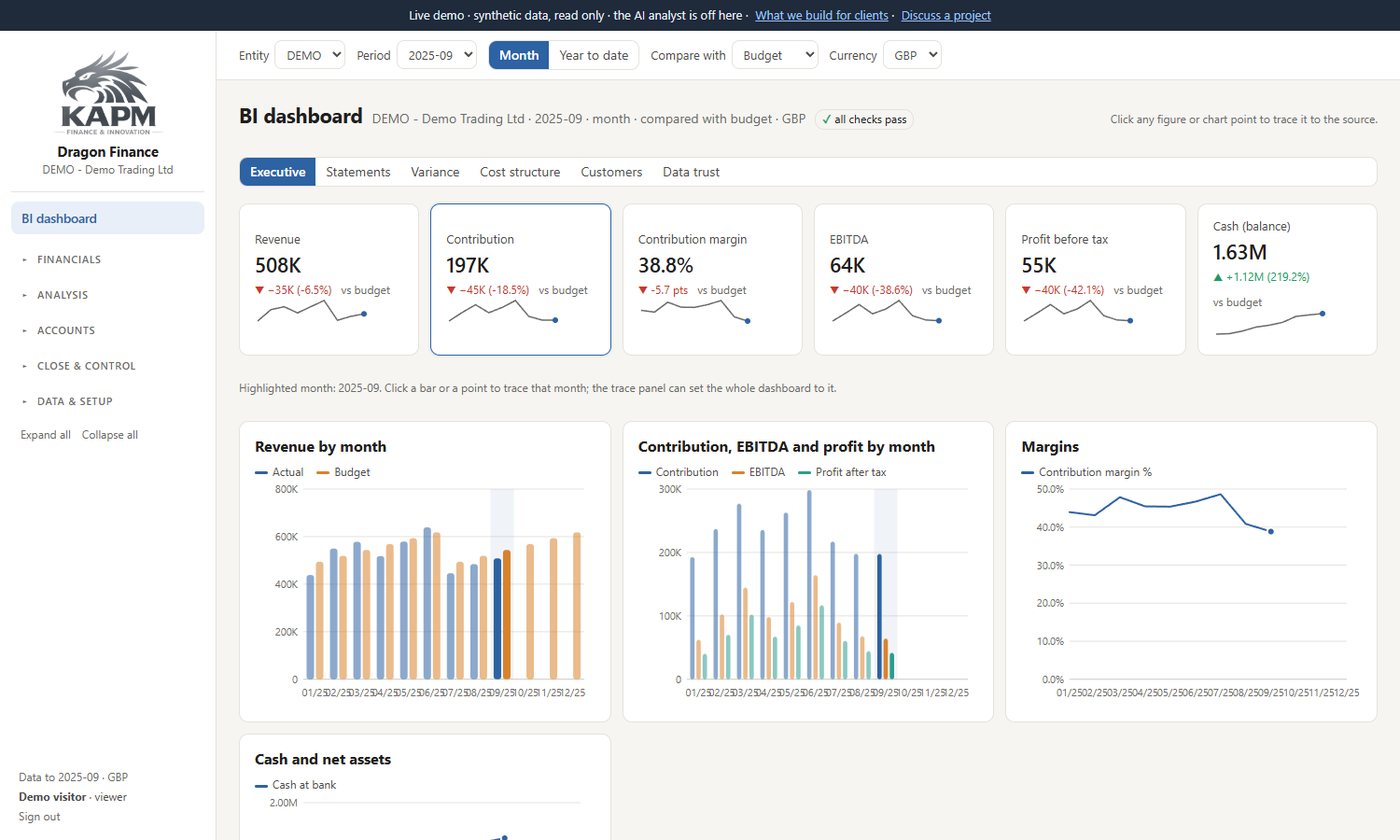Click the Actual legend entry in Revenue by month

point(279,472)
